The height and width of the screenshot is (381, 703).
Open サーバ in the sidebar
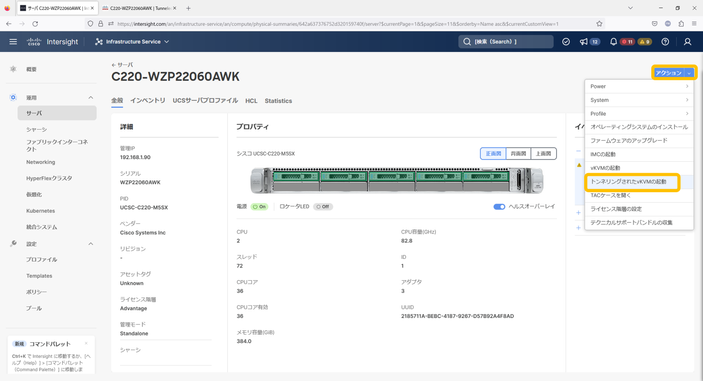click(x=57, y=113)
